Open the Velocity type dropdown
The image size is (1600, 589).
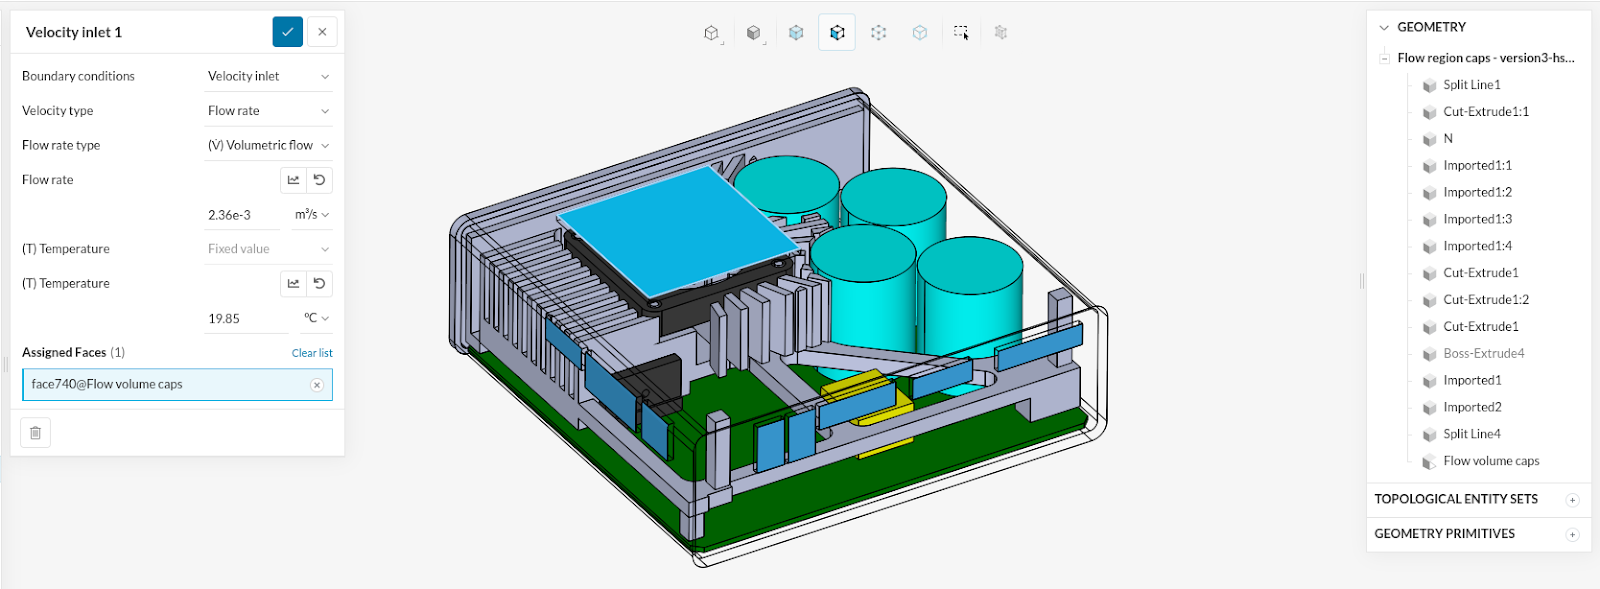point(267,111)
